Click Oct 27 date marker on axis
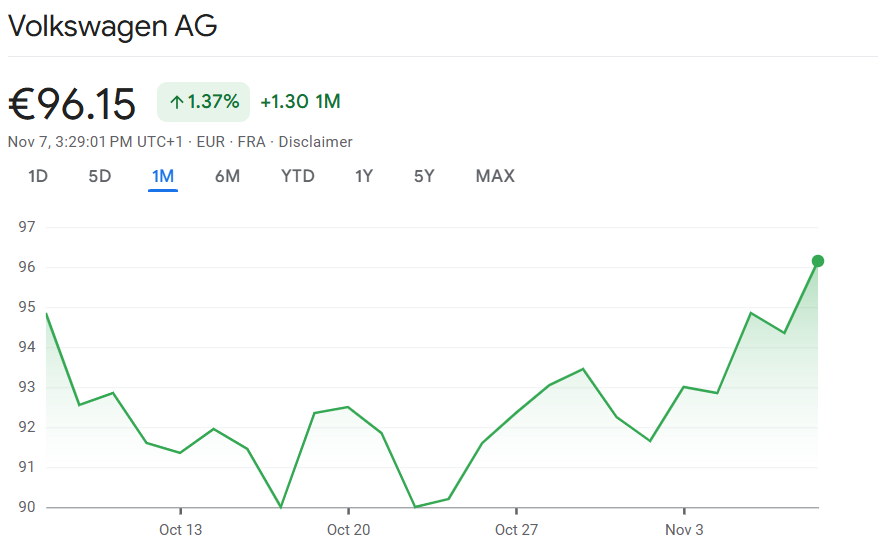Viewport: 878px width, 548px height. click(516, 529)
